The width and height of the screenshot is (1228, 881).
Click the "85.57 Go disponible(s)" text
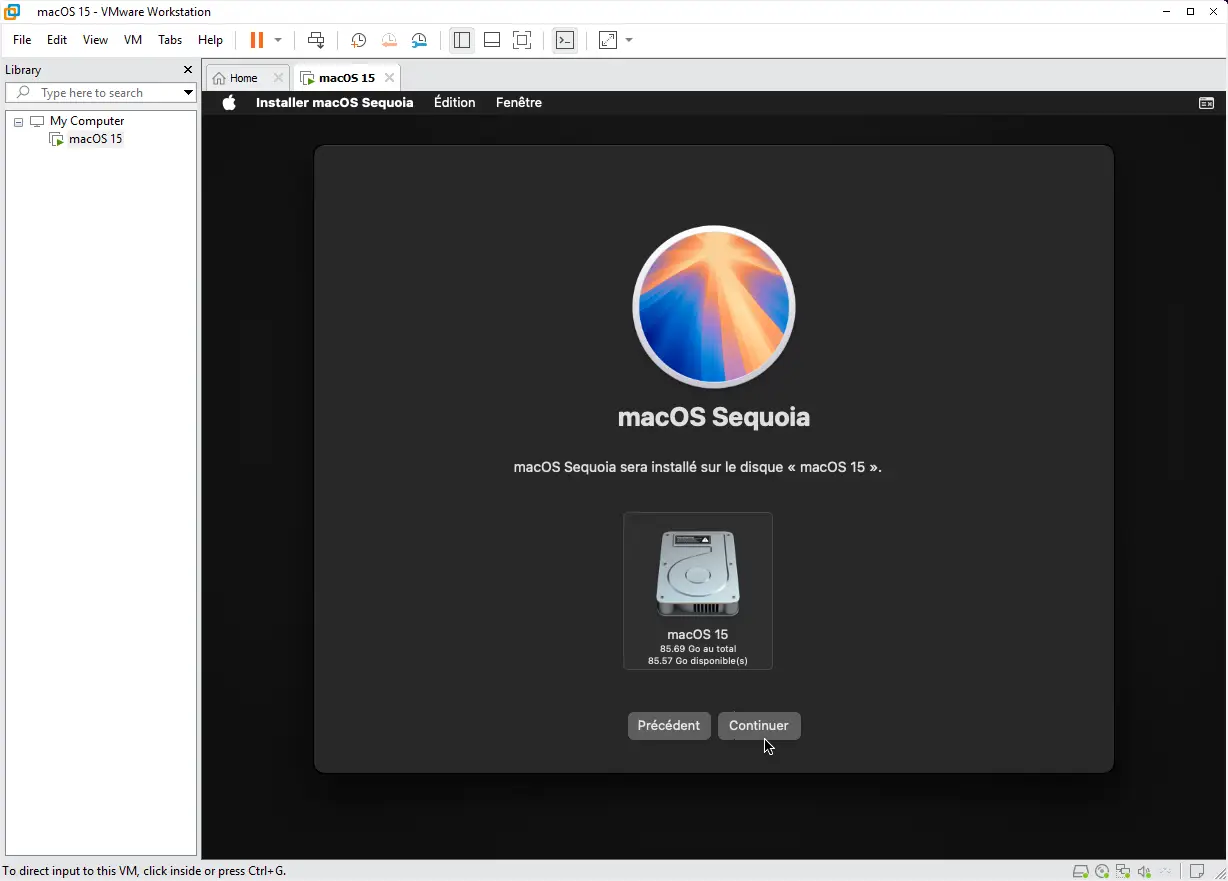point(698,661)
